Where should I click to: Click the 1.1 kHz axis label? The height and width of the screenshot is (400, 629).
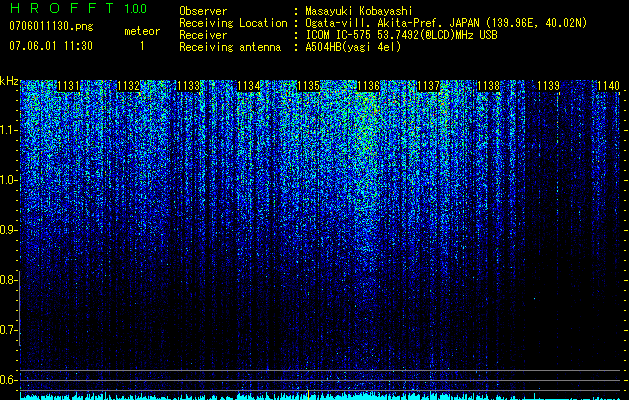[8, 130]
